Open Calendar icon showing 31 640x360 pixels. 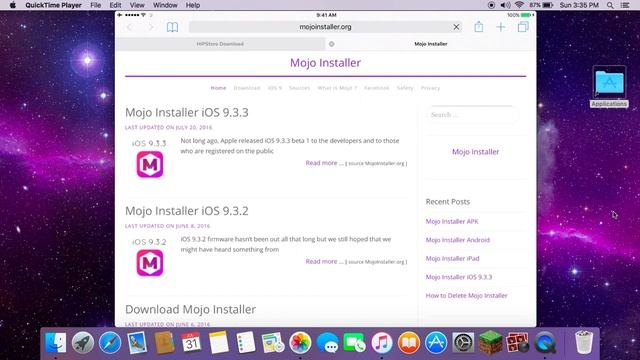(x=191, y=342)
